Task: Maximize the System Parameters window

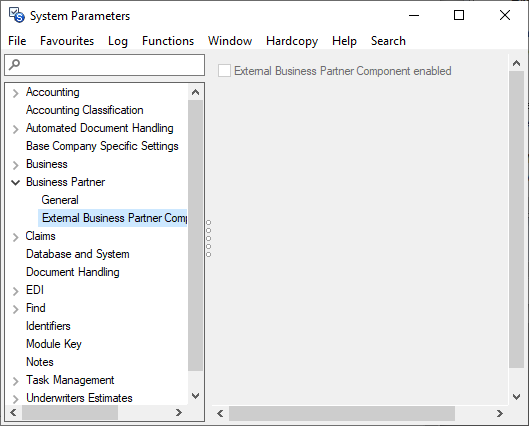Action: [x=459, y=16]
